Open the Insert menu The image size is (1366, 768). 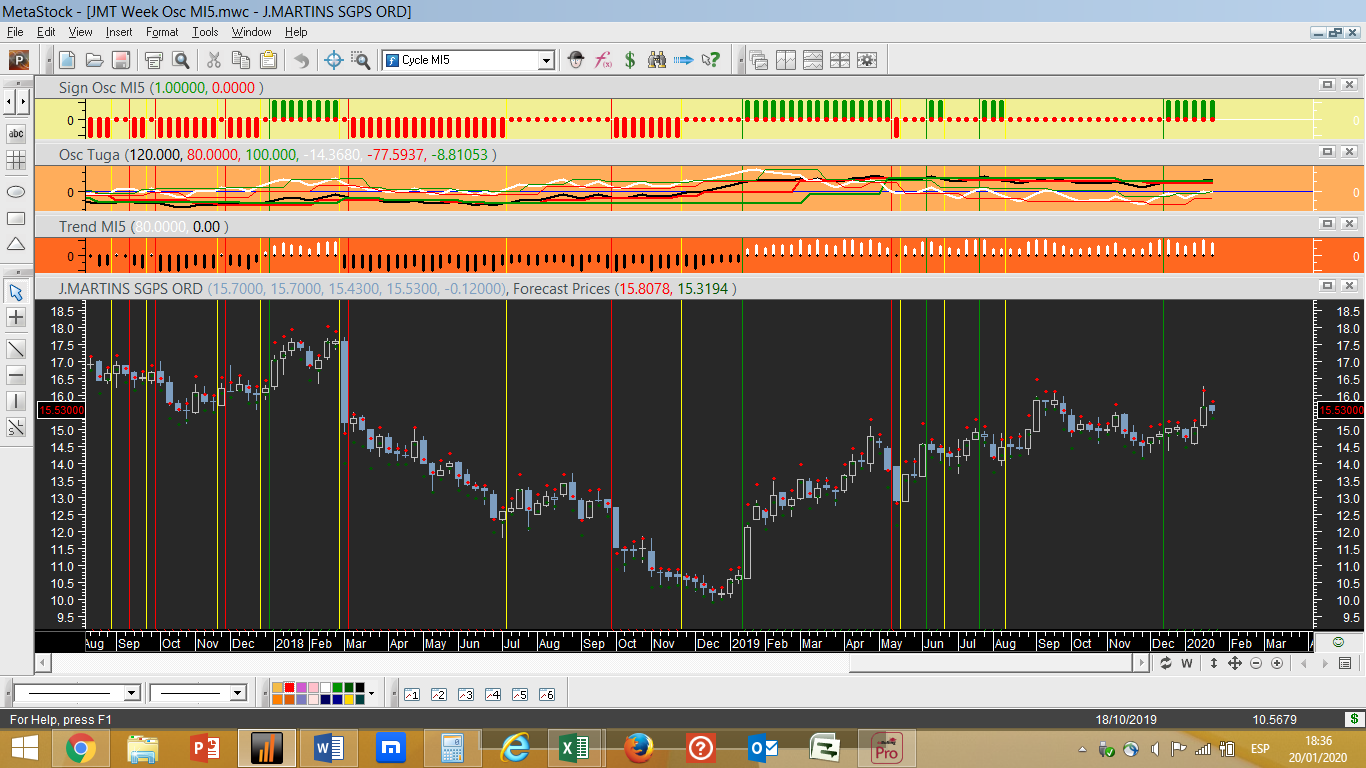119,32
